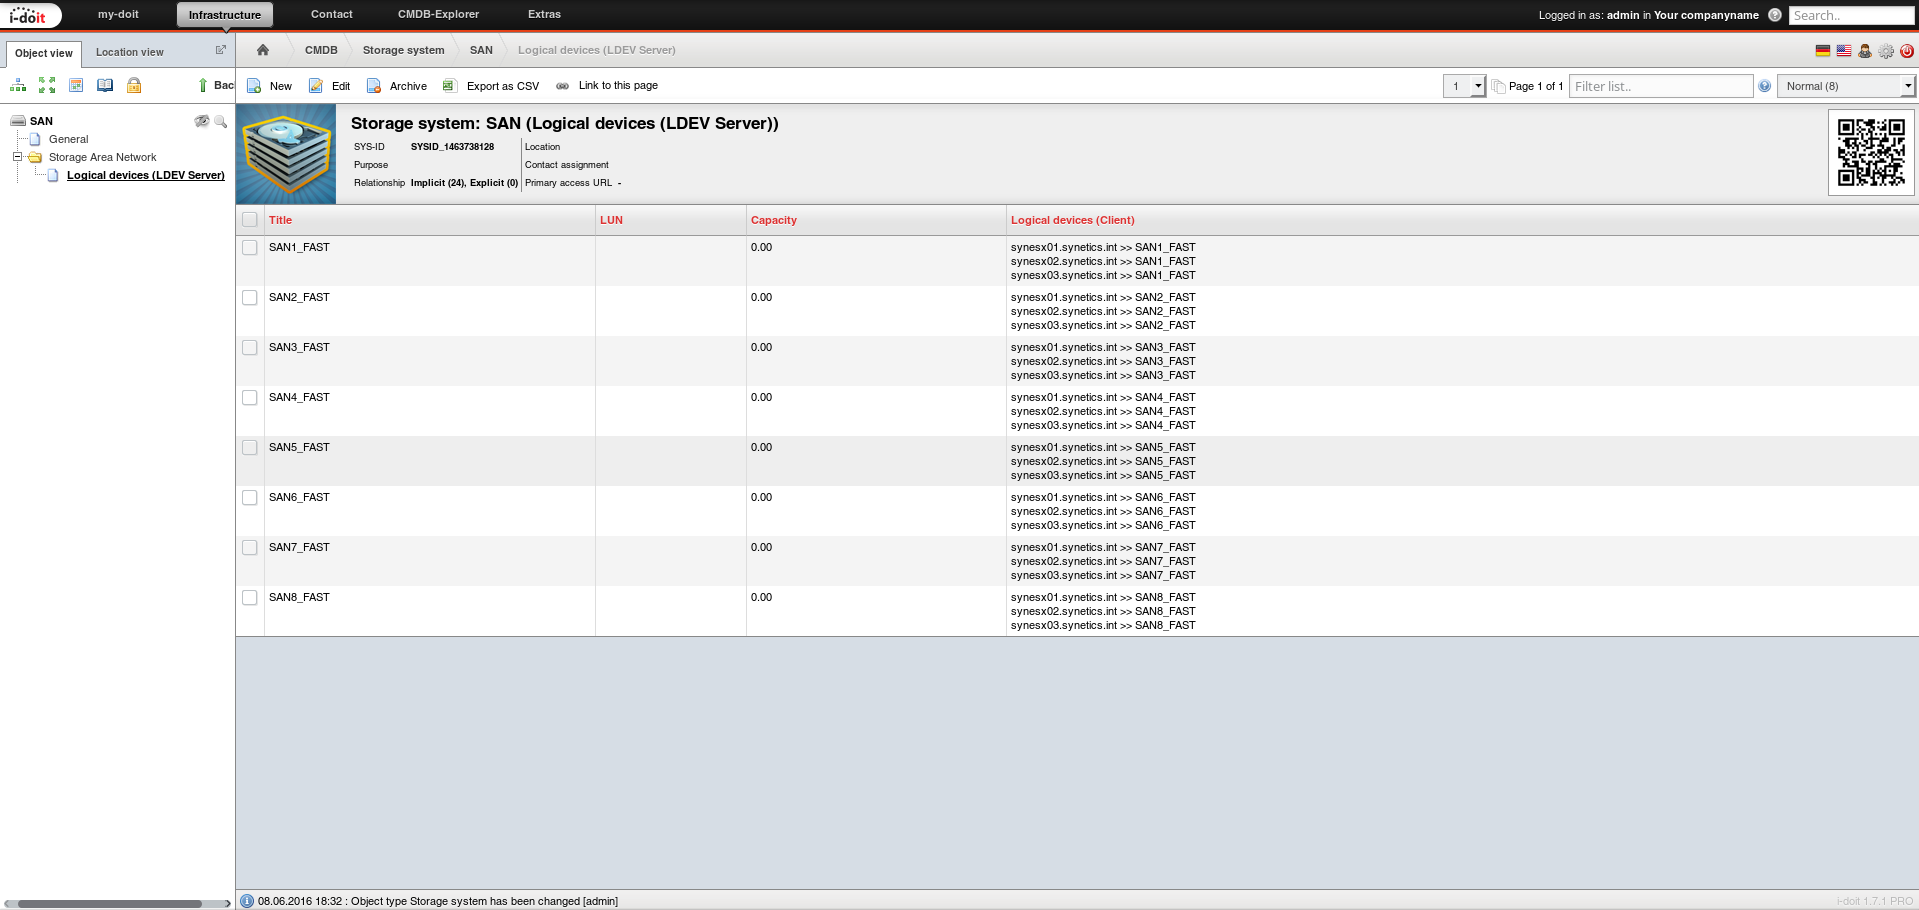The image size is (1919, 910).
Task: Click the green Back arrow
Action: coord(203,86)
